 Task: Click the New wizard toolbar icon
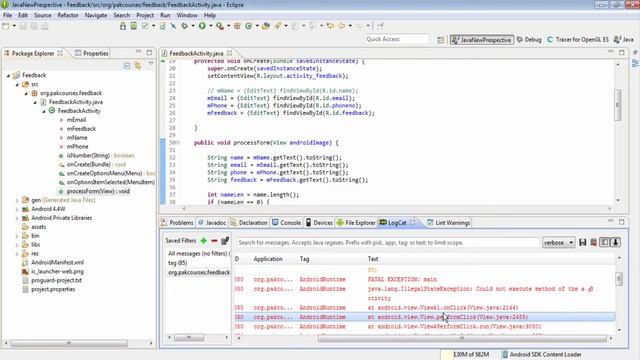pyautogui.click(x=6, y=26)
